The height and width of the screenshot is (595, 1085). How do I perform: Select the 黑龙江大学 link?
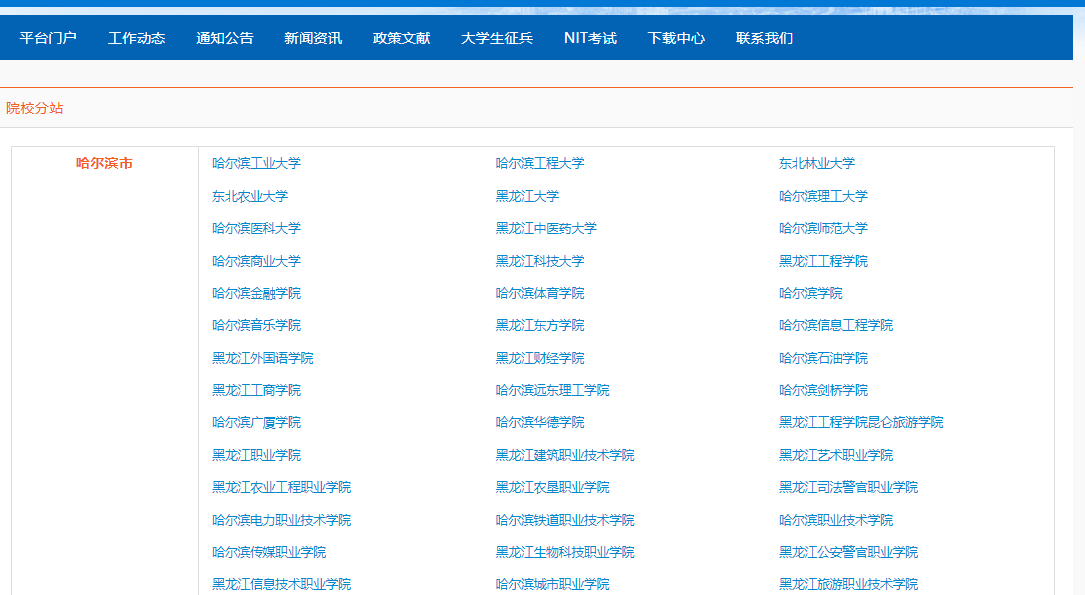pos(527,196)
